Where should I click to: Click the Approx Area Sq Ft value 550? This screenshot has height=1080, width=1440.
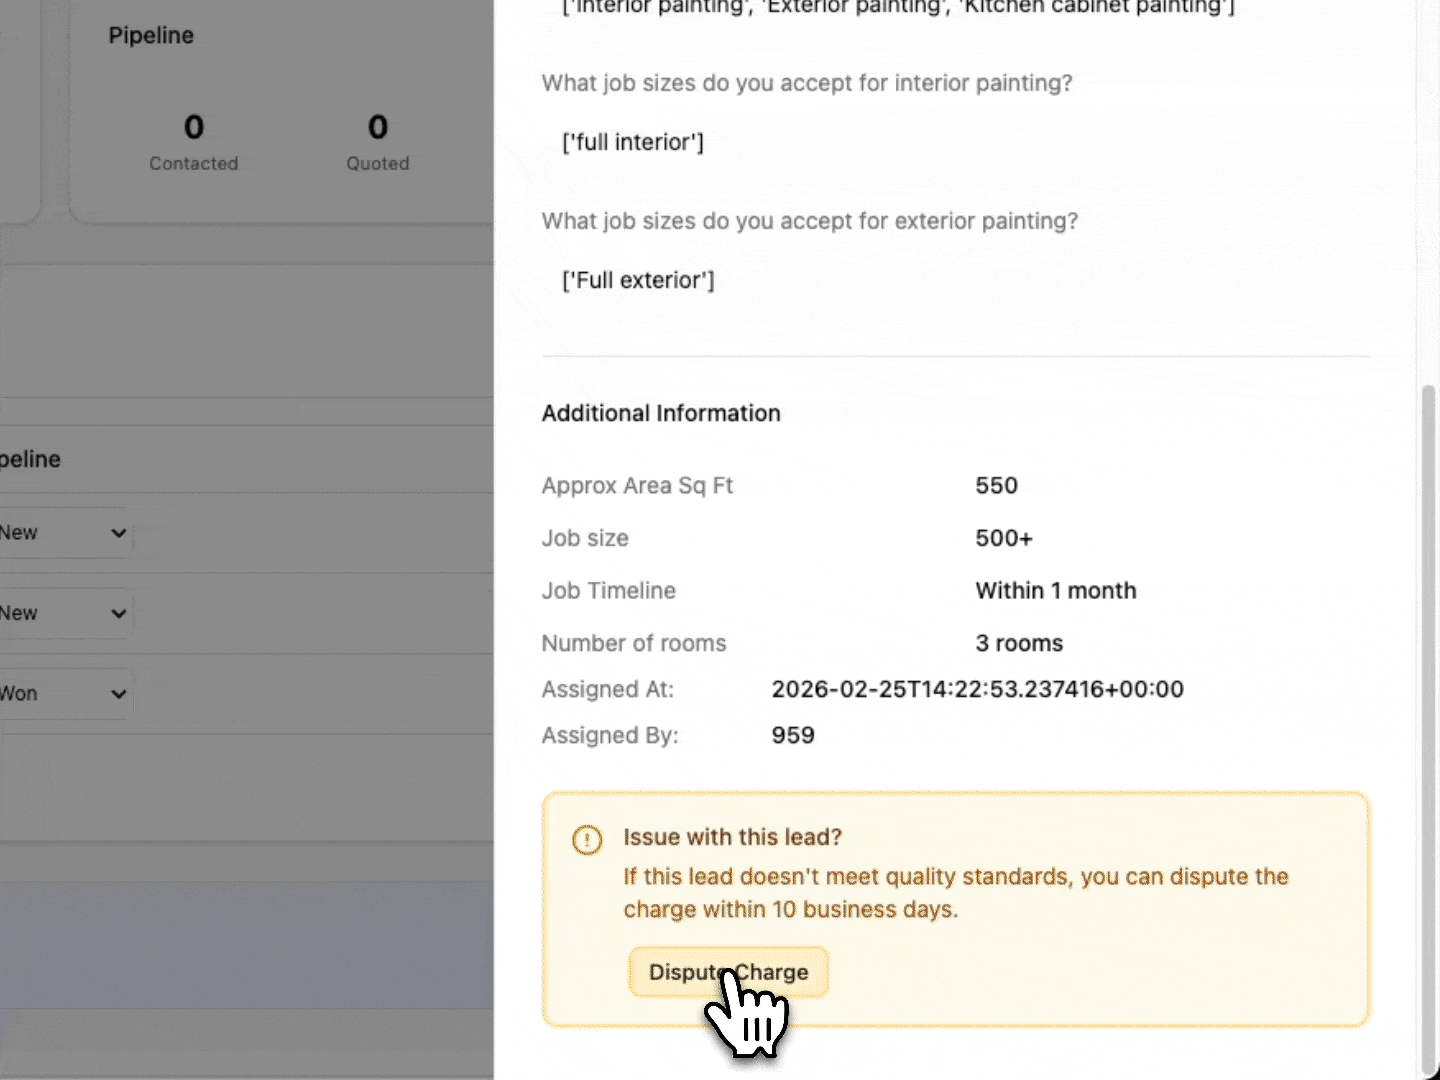click(x=996, y=486)
